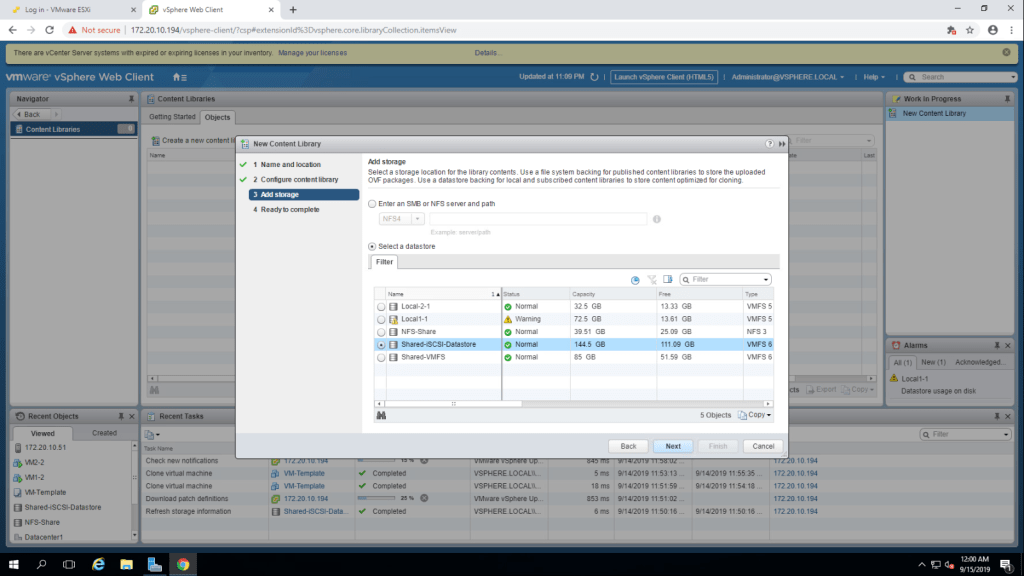Click the binoculars find icon below the datastore list
This screenshot has width=1024, height=576.
point(381,415)
